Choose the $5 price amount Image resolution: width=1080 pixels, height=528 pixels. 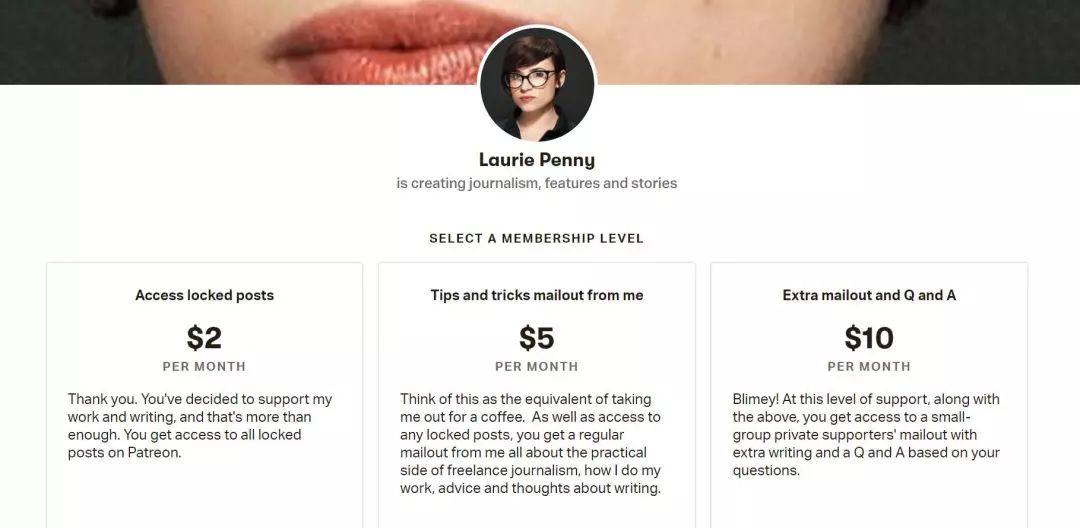(537, 338)
